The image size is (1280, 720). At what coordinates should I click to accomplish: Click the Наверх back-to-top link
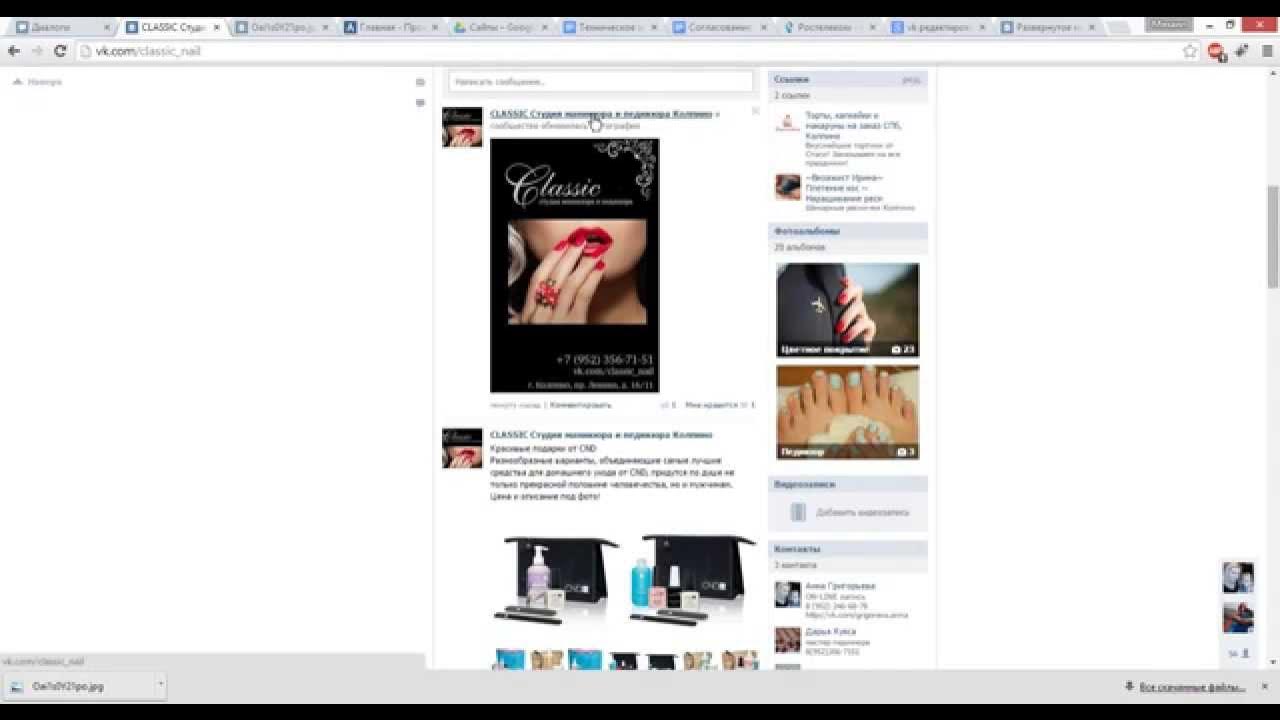tap(37, 82)
